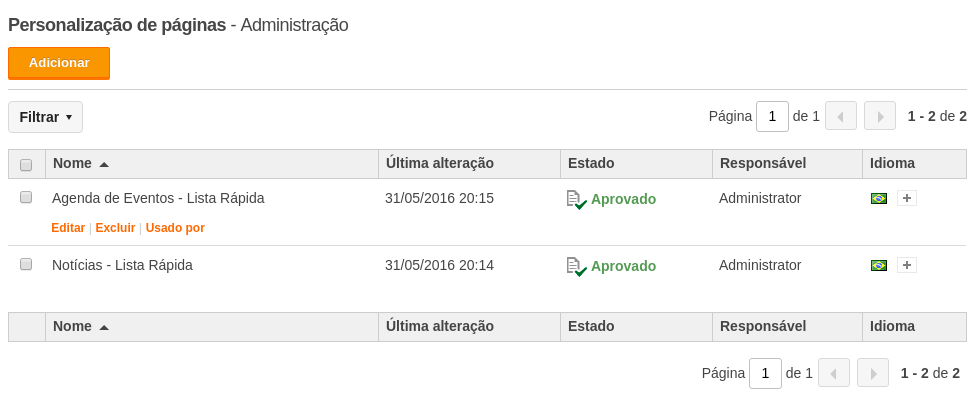Sort by Estado column header
Screen dimensions: 975x410
591,164
